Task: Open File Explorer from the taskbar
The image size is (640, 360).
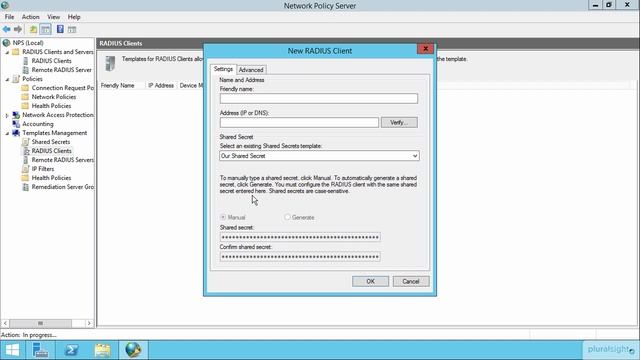Action: pos(102,350)
